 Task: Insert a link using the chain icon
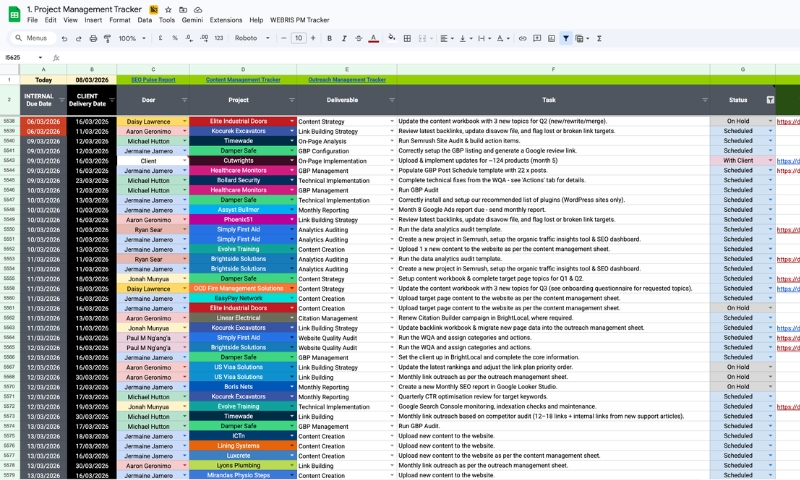pyautogui.click(x=522, y=38)
